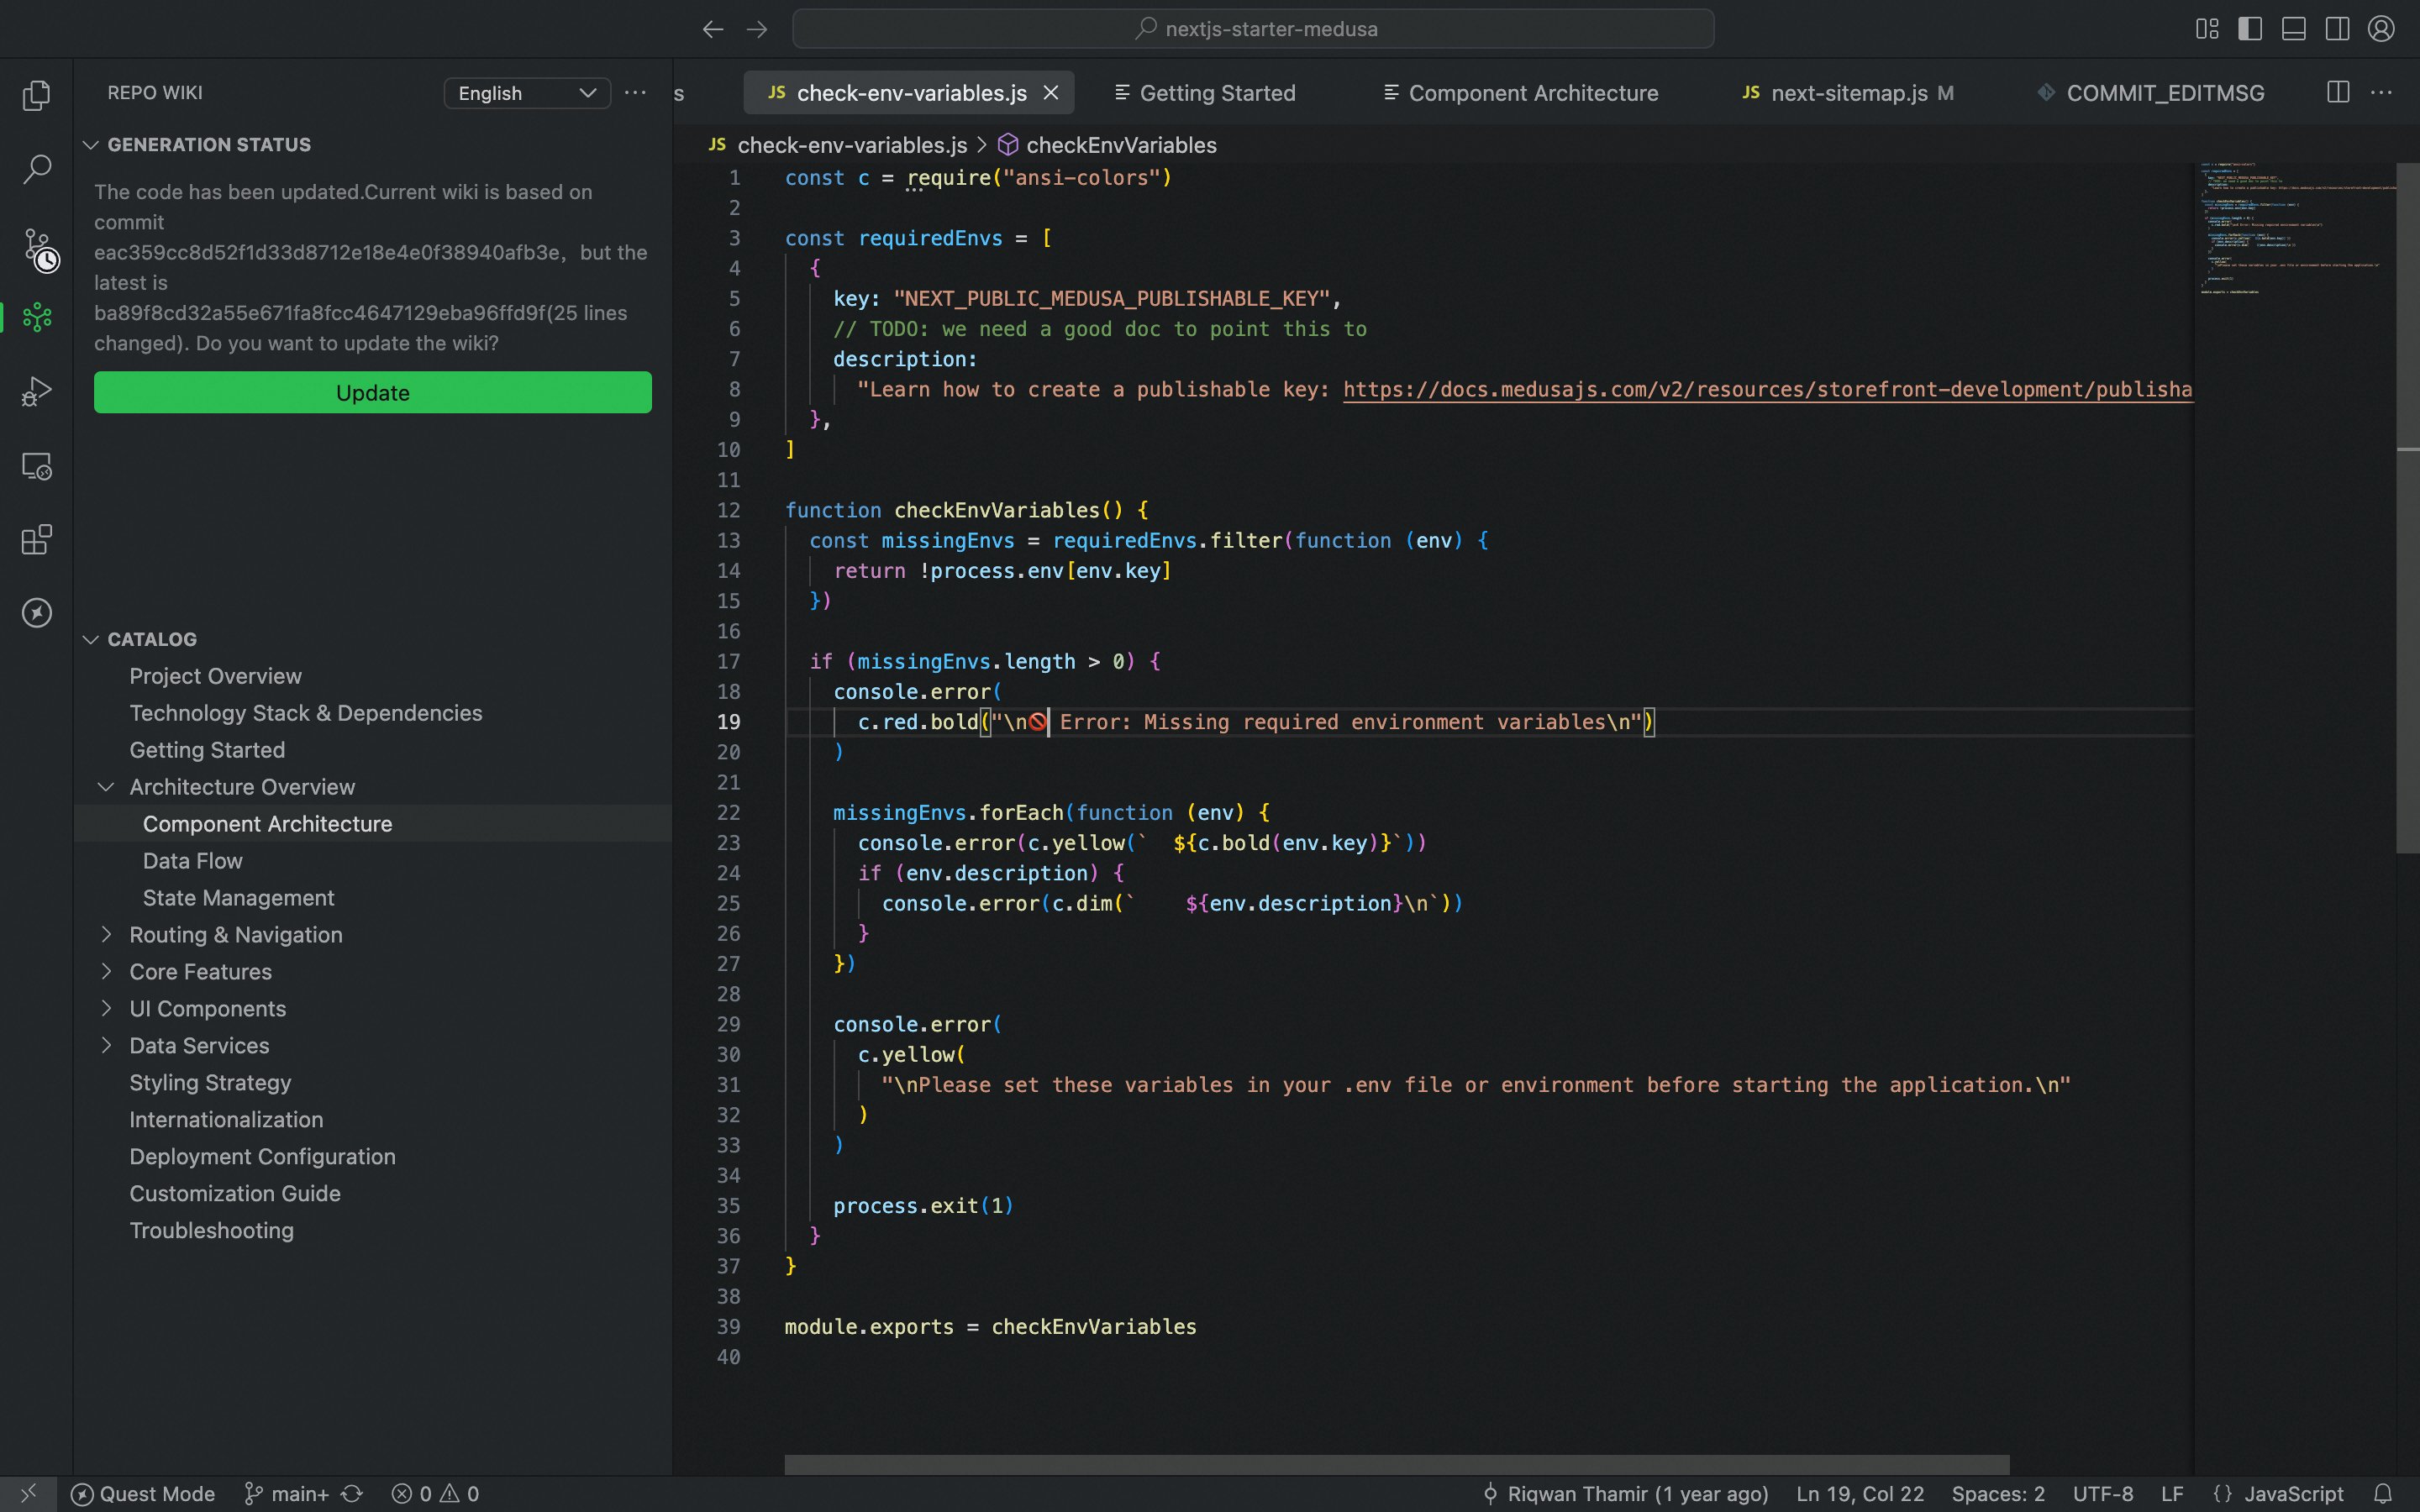Screen dimensions: 2420x1512
Task: Select the Repo Wiki activity bar icon
Action: (37, 317)
